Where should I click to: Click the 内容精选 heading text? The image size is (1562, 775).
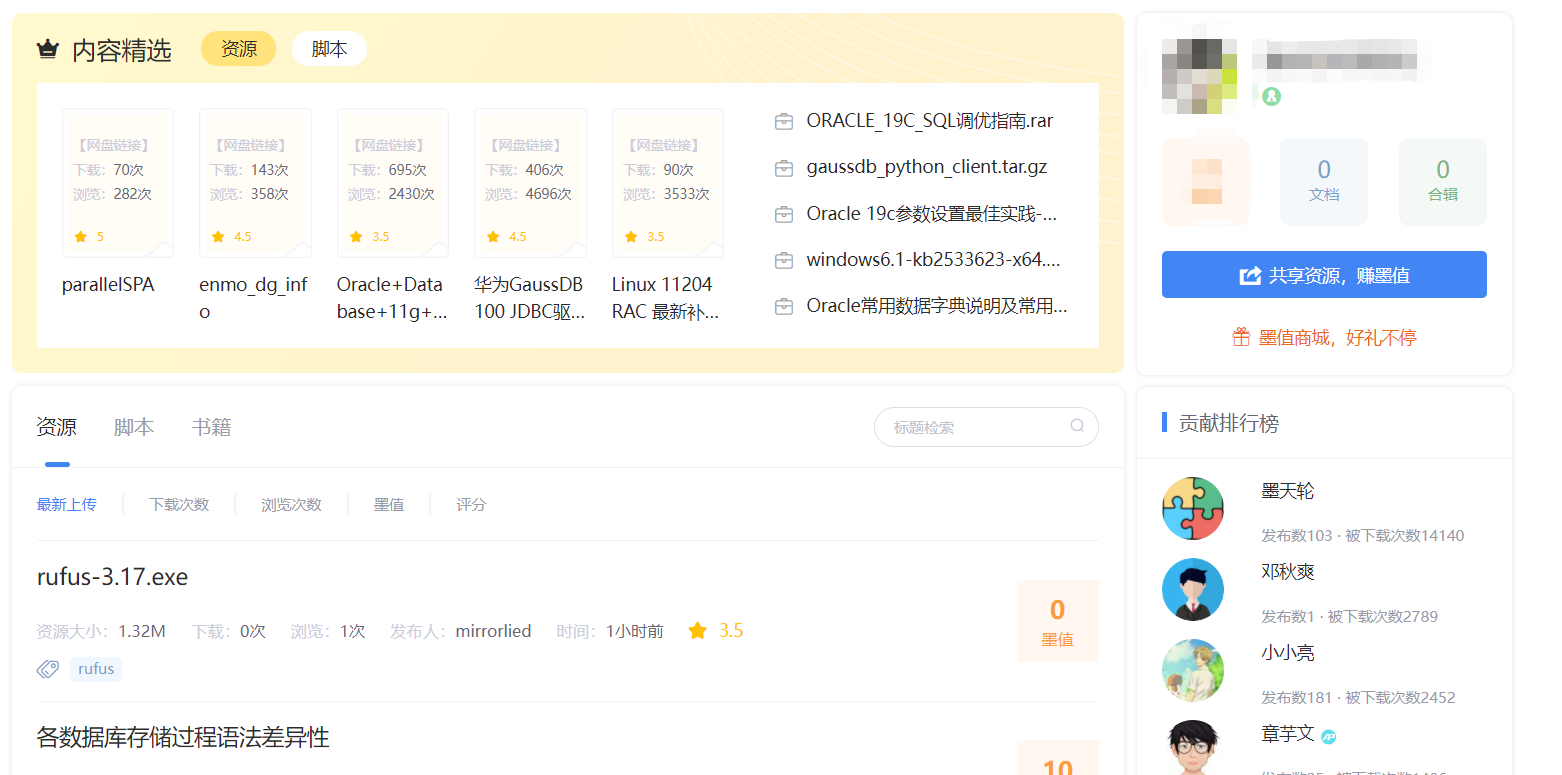point(122,50)
